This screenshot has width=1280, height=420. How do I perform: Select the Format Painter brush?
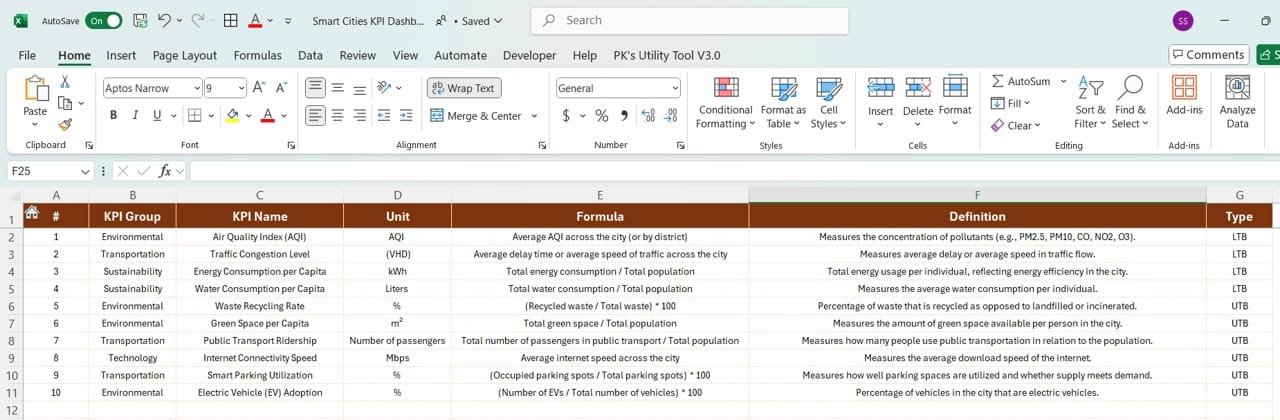click(x=65, y=125)
